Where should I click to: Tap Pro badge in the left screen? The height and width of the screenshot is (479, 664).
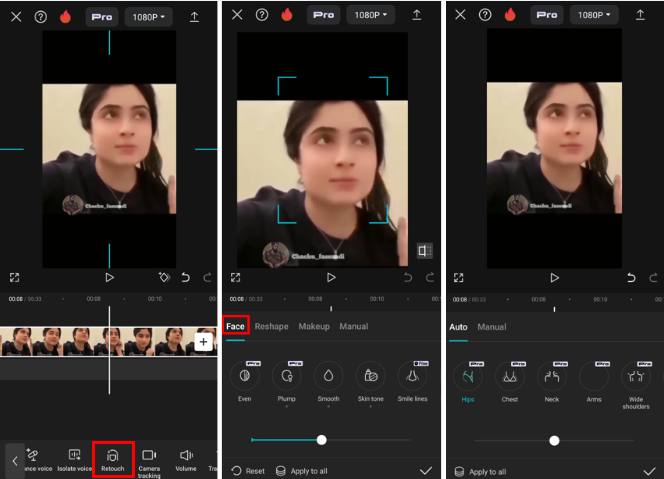102,17
